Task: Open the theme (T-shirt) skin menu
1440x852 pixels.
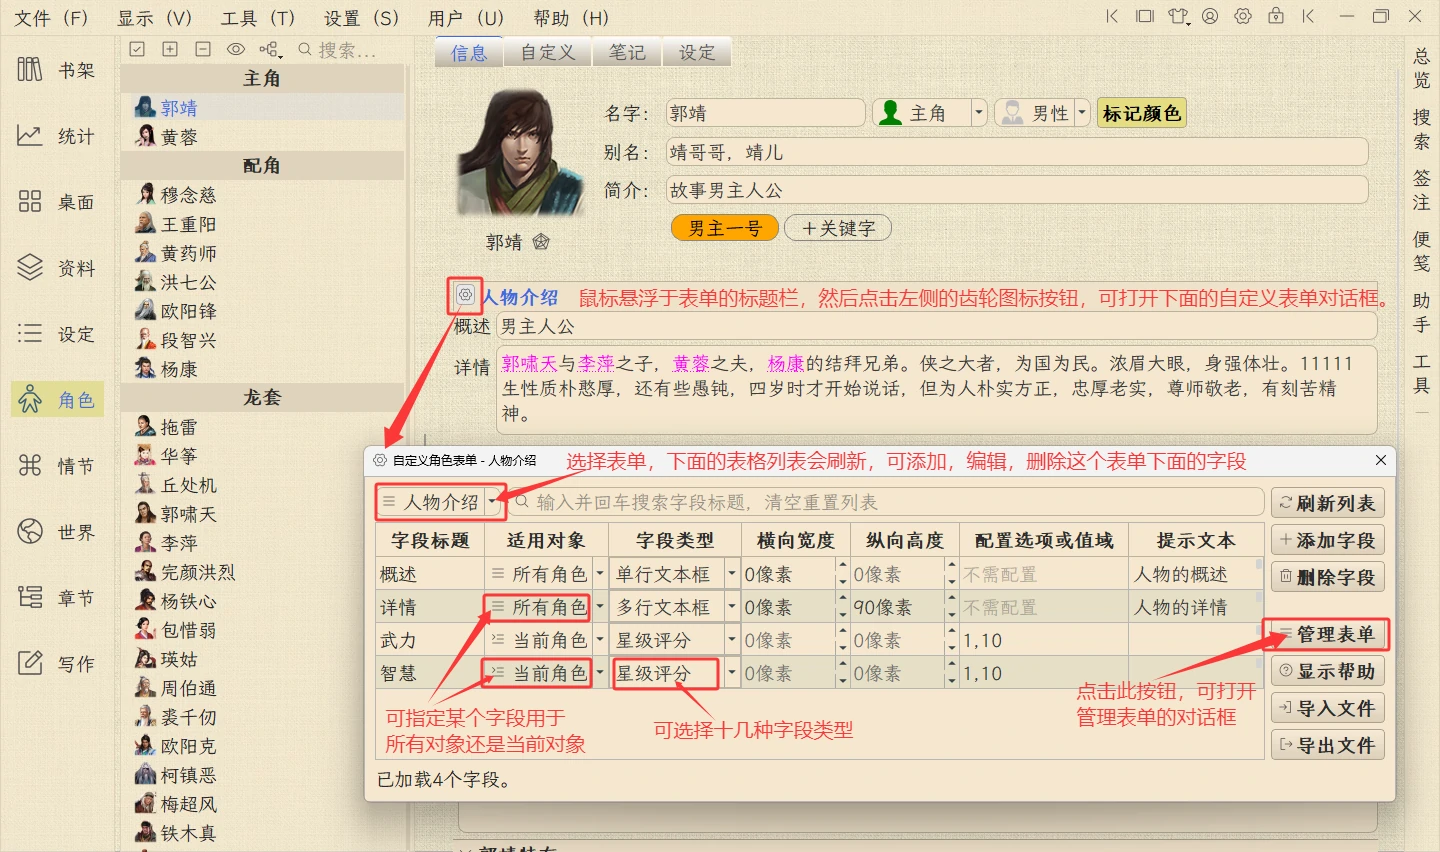Action: tap(1179, 17)
